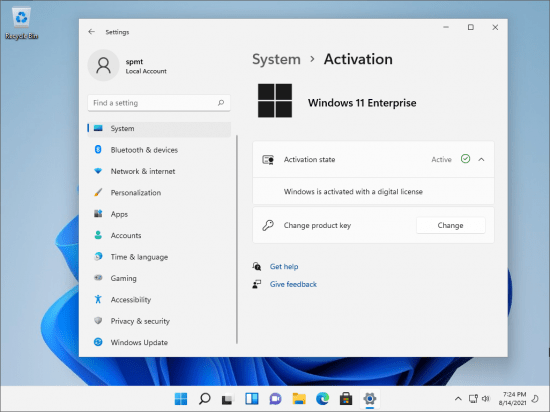Open Chat from the taskbar
The width and height of the screenshot is (550, 412).
[x=275, y=399]
